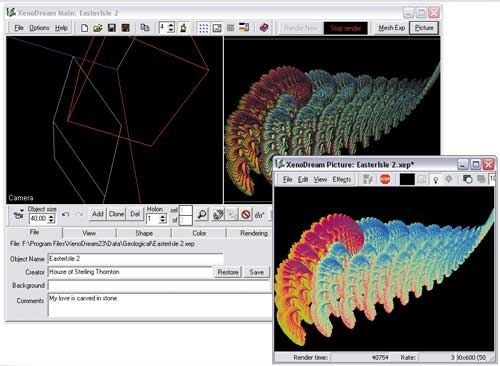Viewport: 500px width, 366px height.
Task: Click the light bulb icon in Picture toolbar
Action: pos(435,180)
